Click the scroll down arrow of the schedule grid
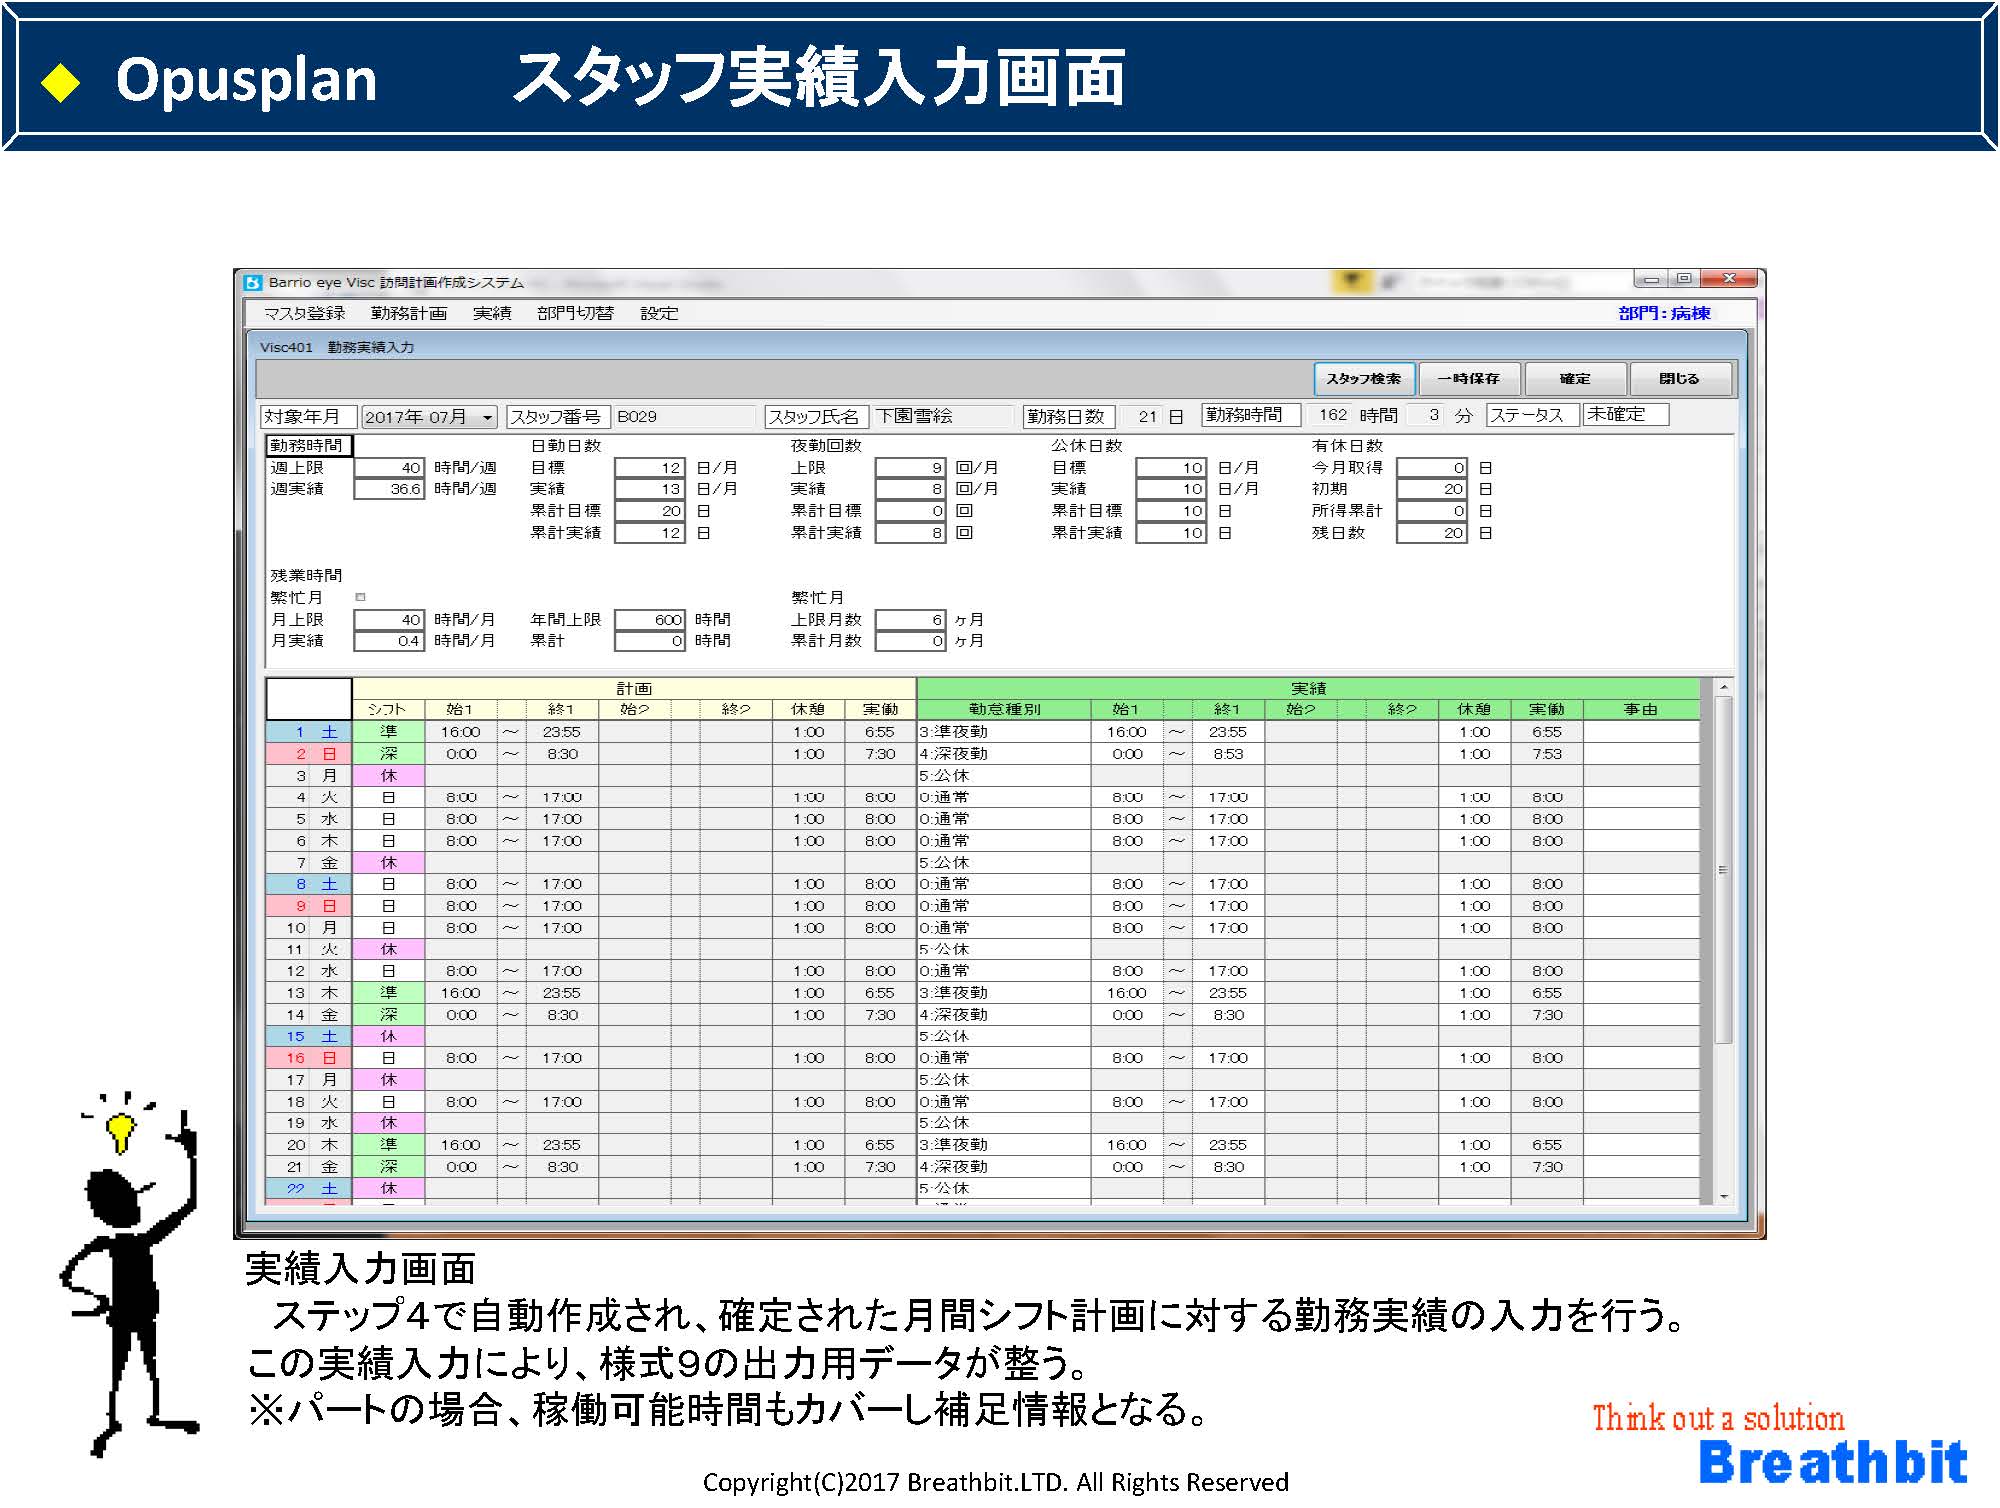2000x1508 pixels. coord(1723,1196)
